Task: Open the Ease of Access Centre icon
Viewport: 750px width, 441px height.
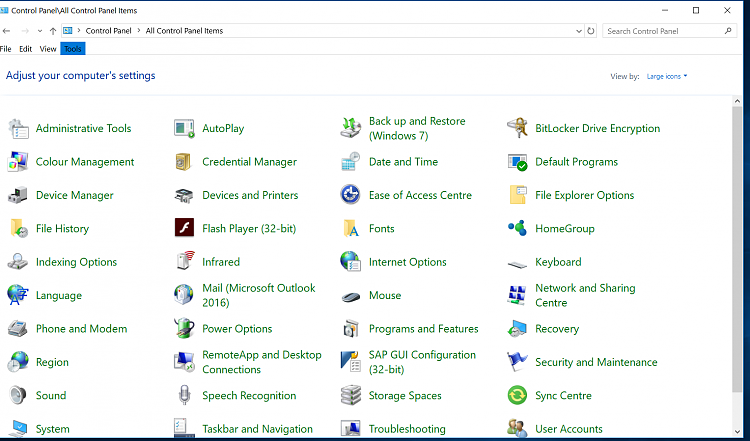Action: click(350, 195)
